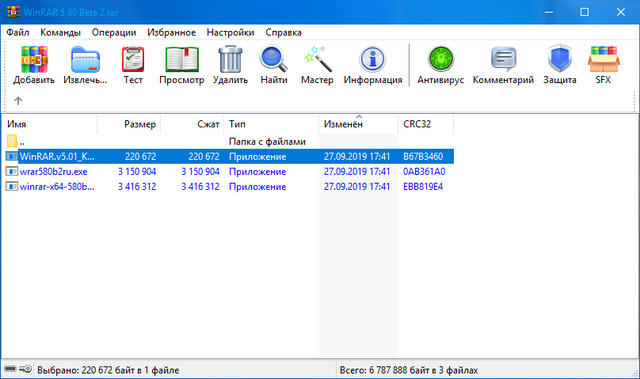Click the size value 3 150 904 in Размер
Image resolution: width=640 pixels, height=379 pixels.
(x=137, y=172)
